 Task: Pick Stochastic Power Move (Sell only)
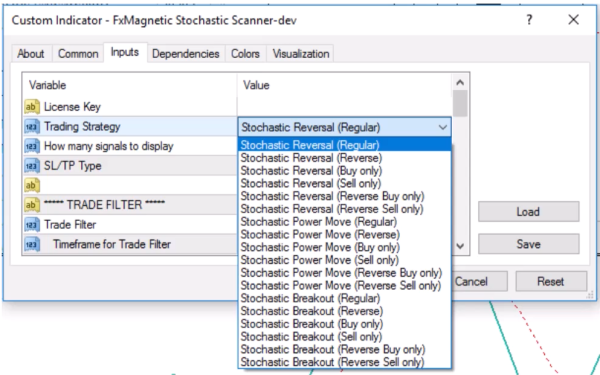344,260
